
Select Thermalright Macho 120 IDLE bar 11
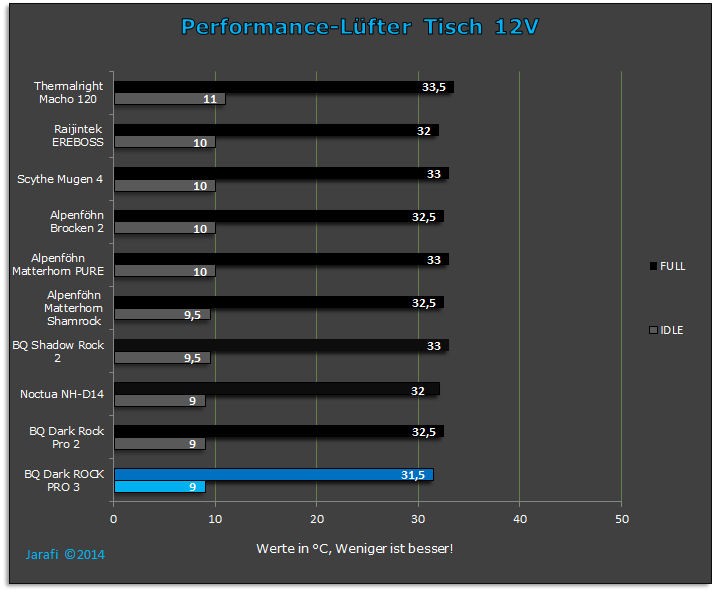[x=170, y=99]
